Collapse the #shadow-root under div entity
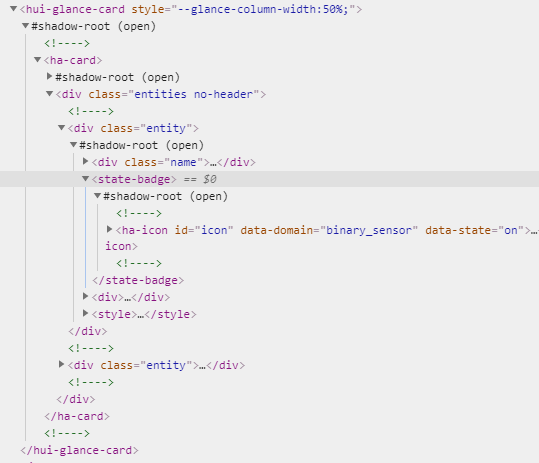The image size is (539, 463). pos(74,144)
